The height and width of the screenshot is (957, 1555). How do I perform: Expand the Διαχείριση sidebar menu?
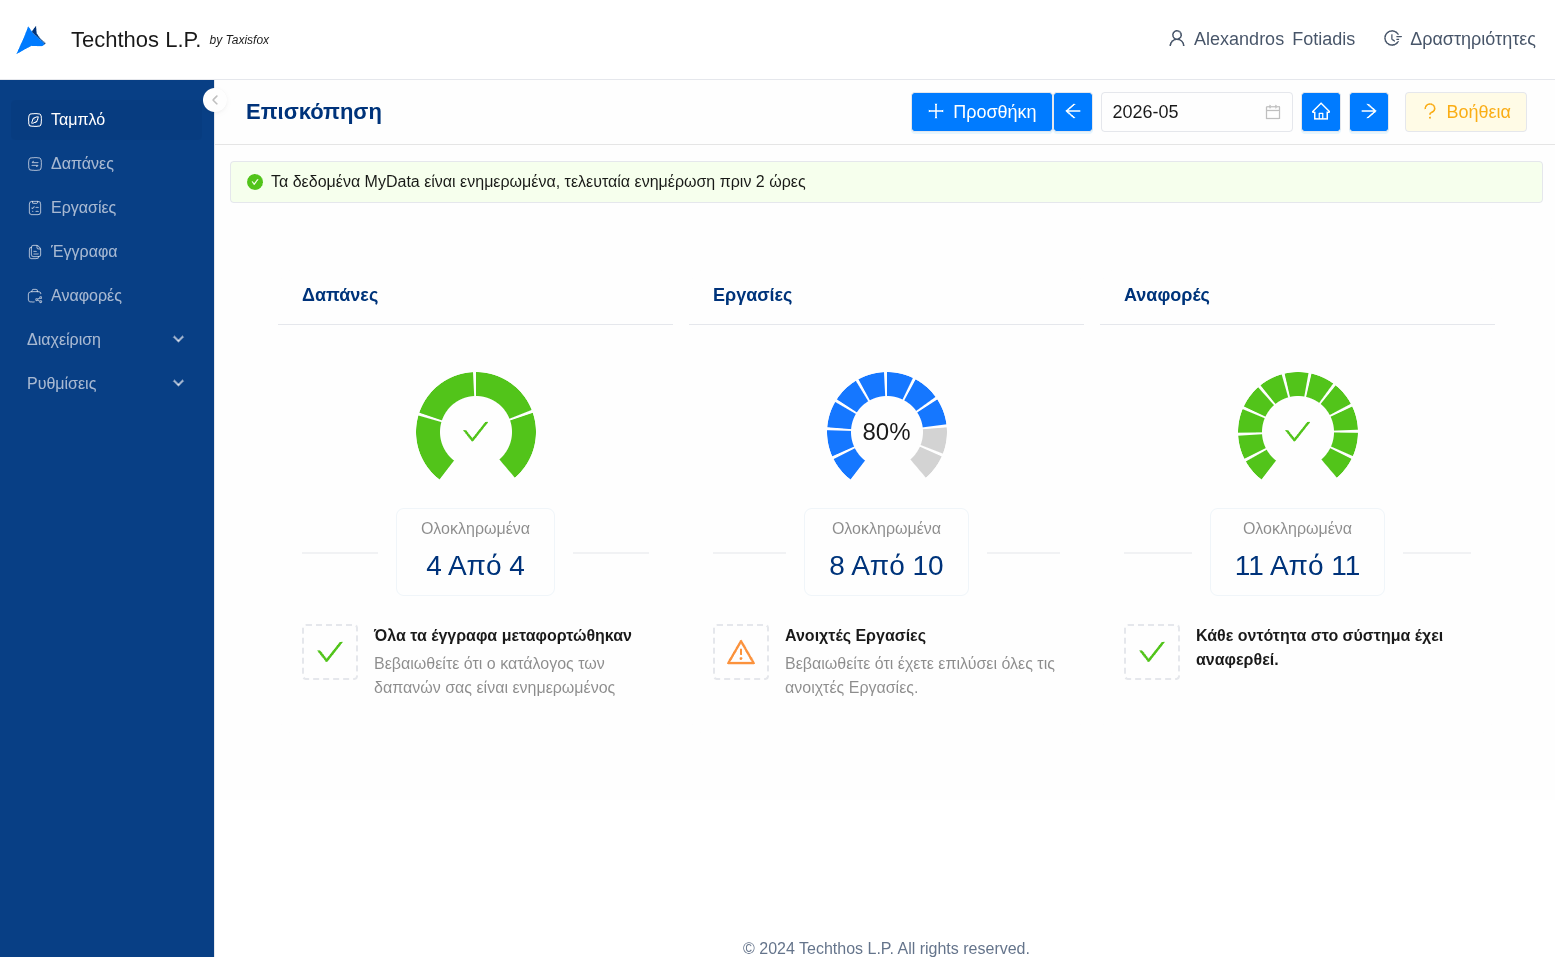[x=106, y=339]
